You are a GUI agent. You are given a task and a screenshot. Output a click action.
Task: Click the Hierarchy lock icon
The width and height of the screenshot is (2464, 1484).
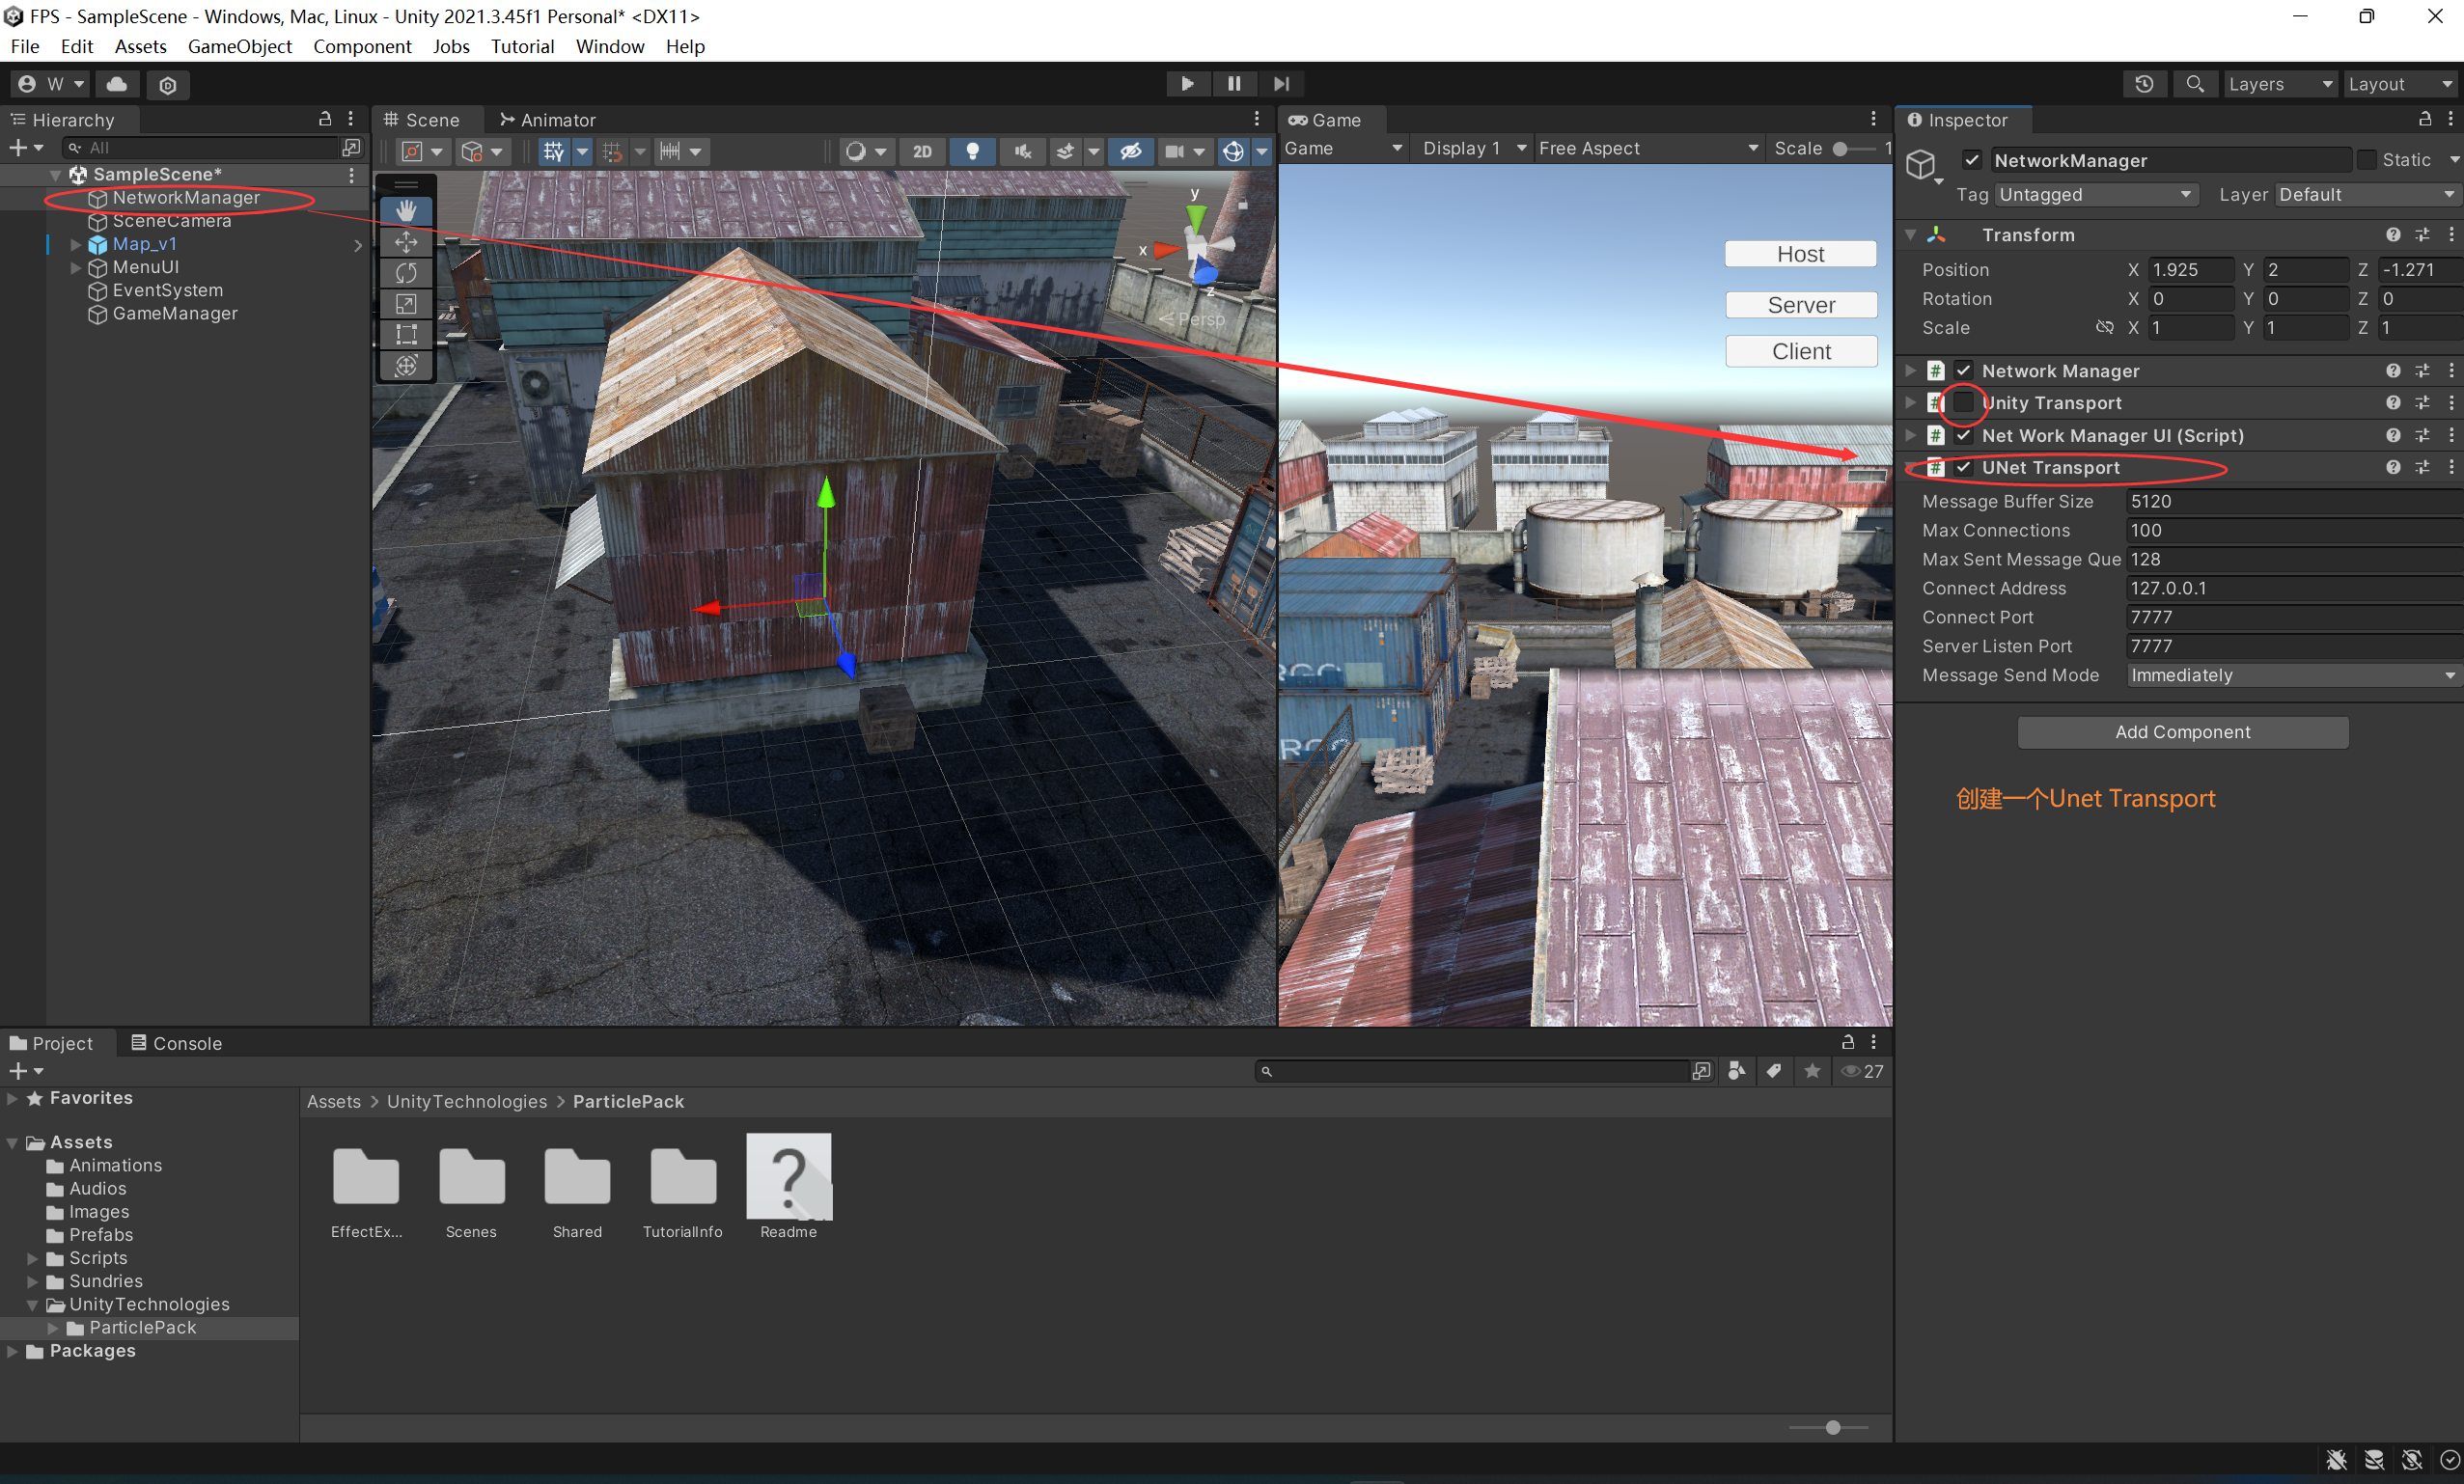coord(324,119)
